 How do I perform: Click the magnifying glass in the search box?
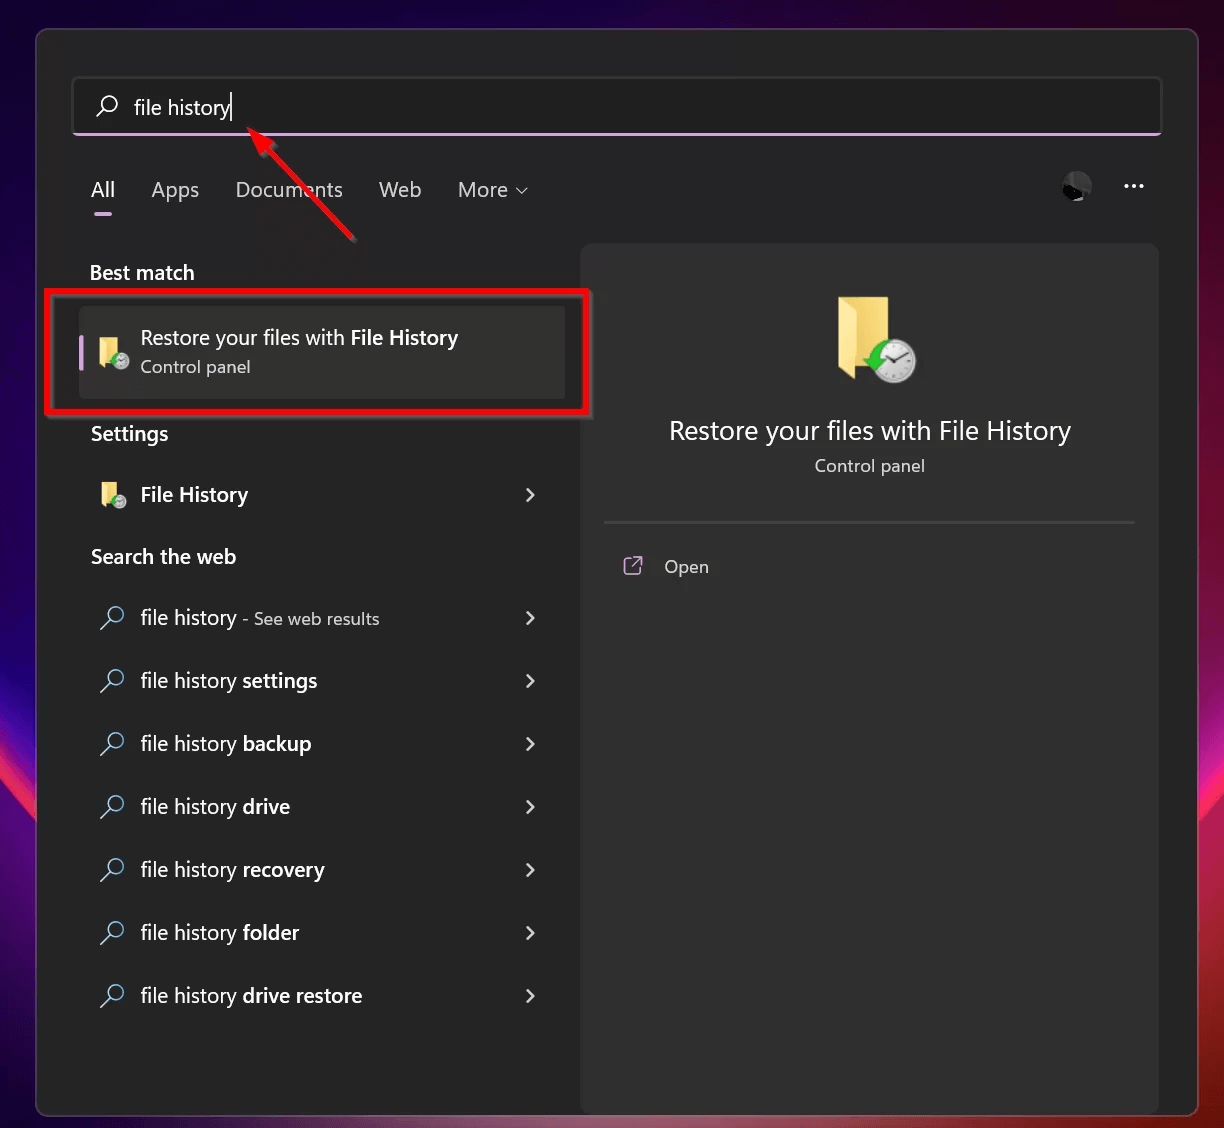106,106
